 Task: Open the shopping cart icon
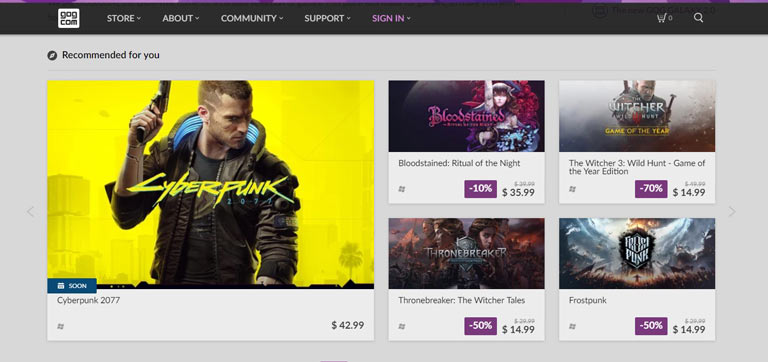pyautogui.click(x=664, y=18)
